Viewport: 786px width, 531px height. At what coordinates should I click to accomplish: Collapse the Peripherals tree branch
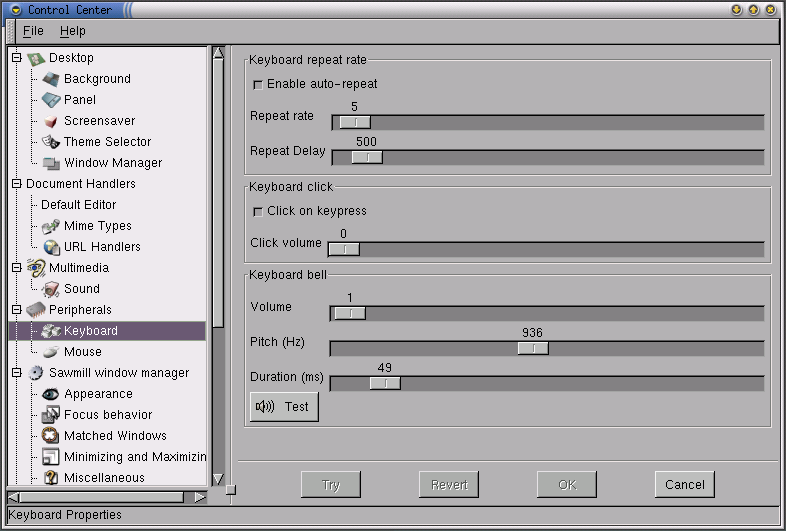(16, 310)
